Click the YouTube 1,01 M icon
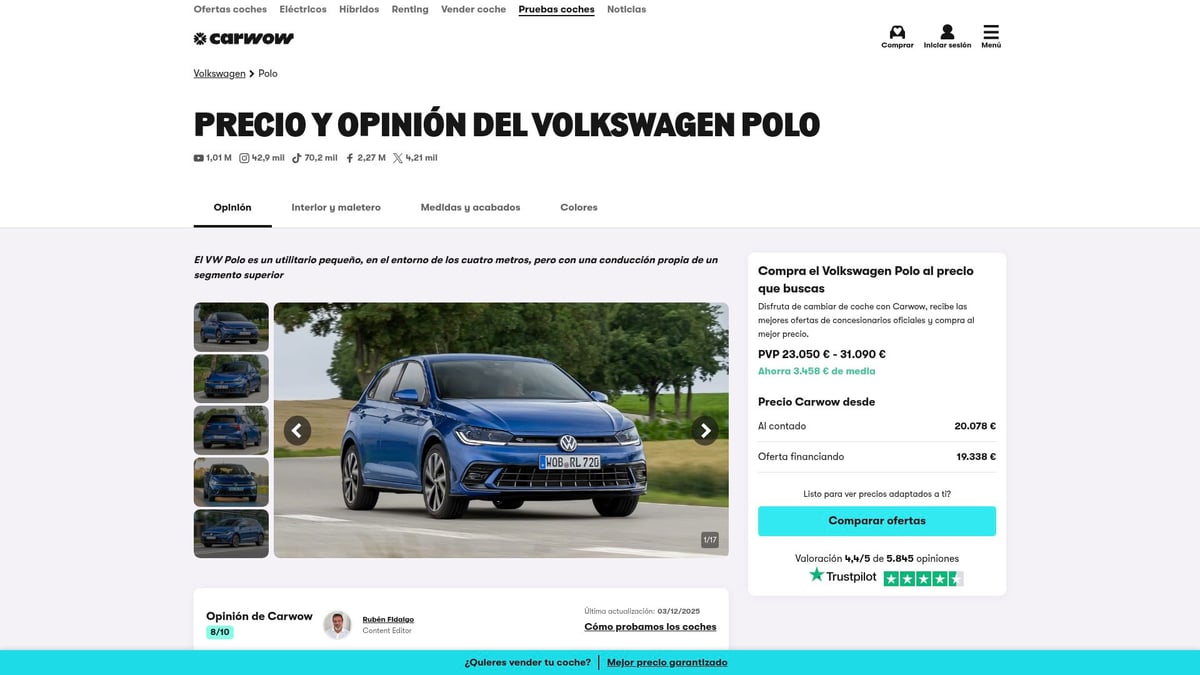This screenshot has height=675, width=1200. [199, 158]
